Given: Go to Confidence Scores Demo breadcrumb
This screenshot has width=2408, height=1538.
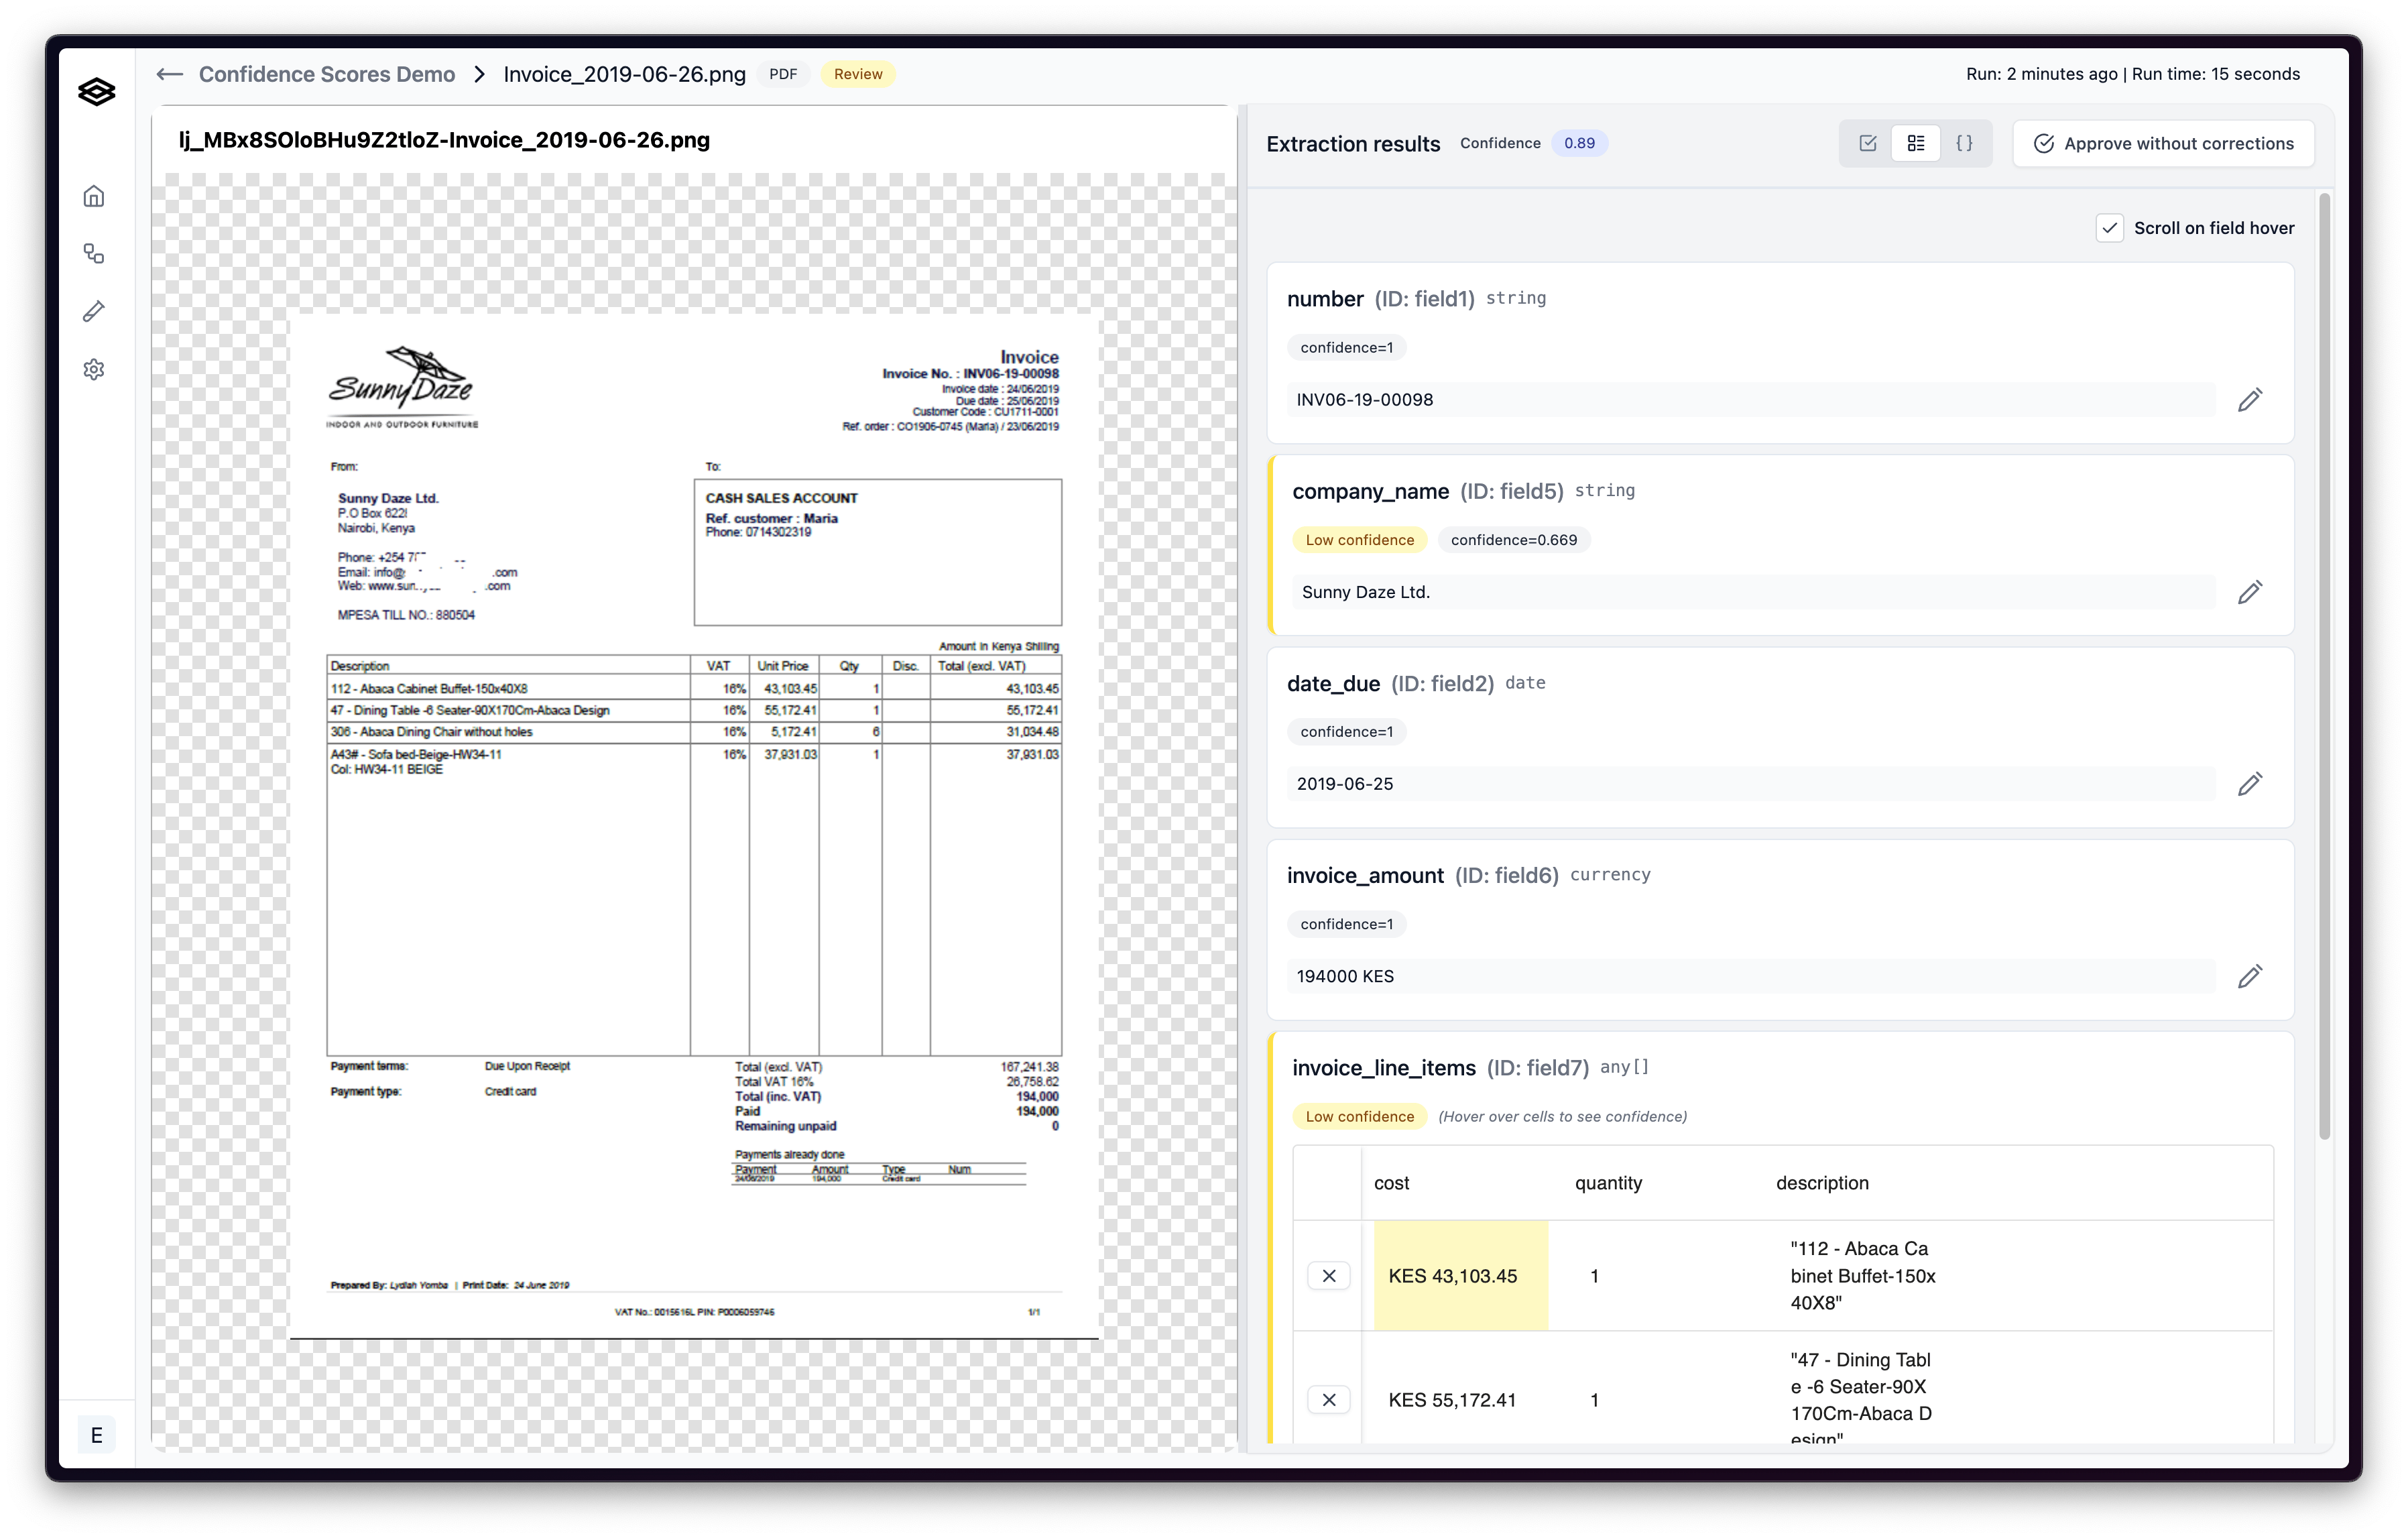Looking at the screenshot, I should (x=326, y=74).
